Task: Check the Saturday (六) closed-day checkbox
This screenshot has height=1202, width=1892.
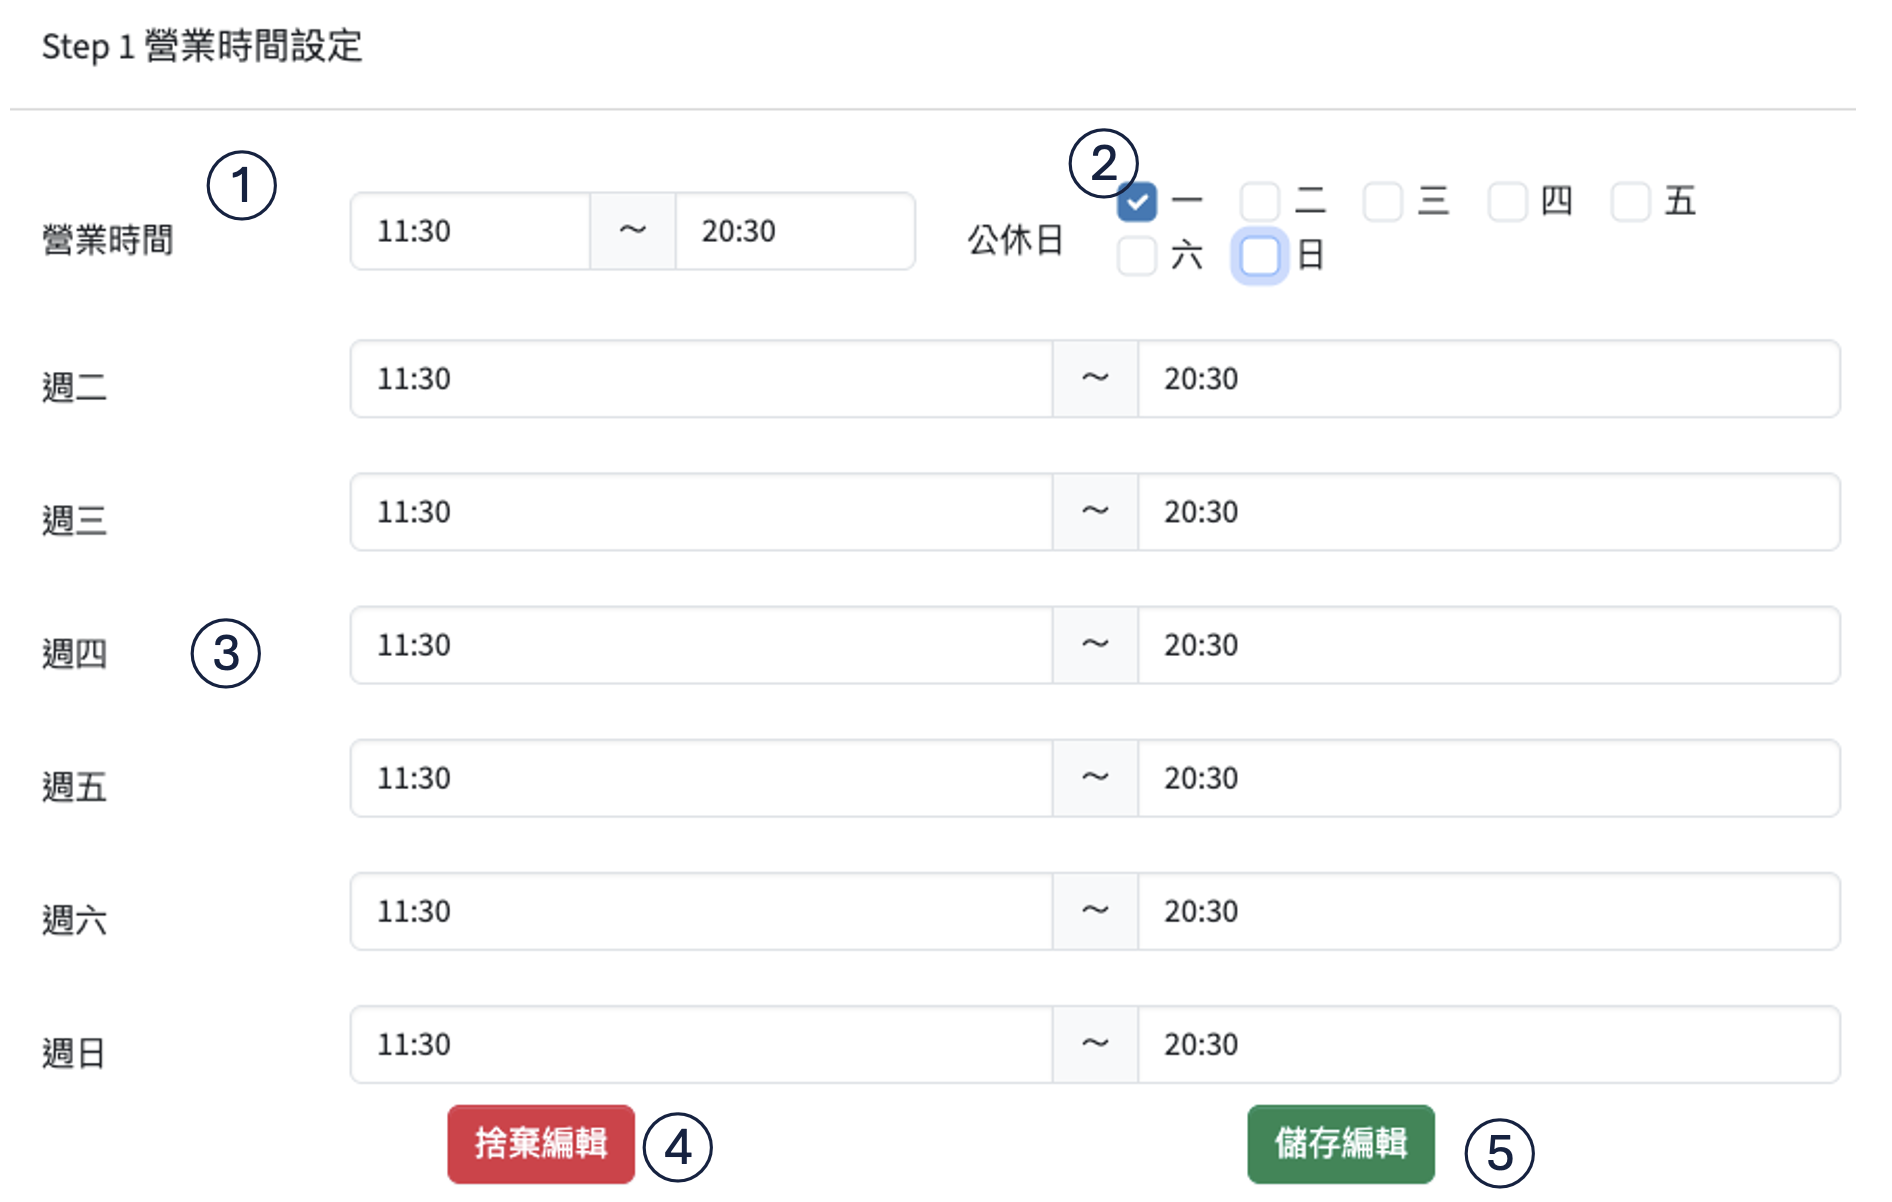Action: tap(1137, 256)
